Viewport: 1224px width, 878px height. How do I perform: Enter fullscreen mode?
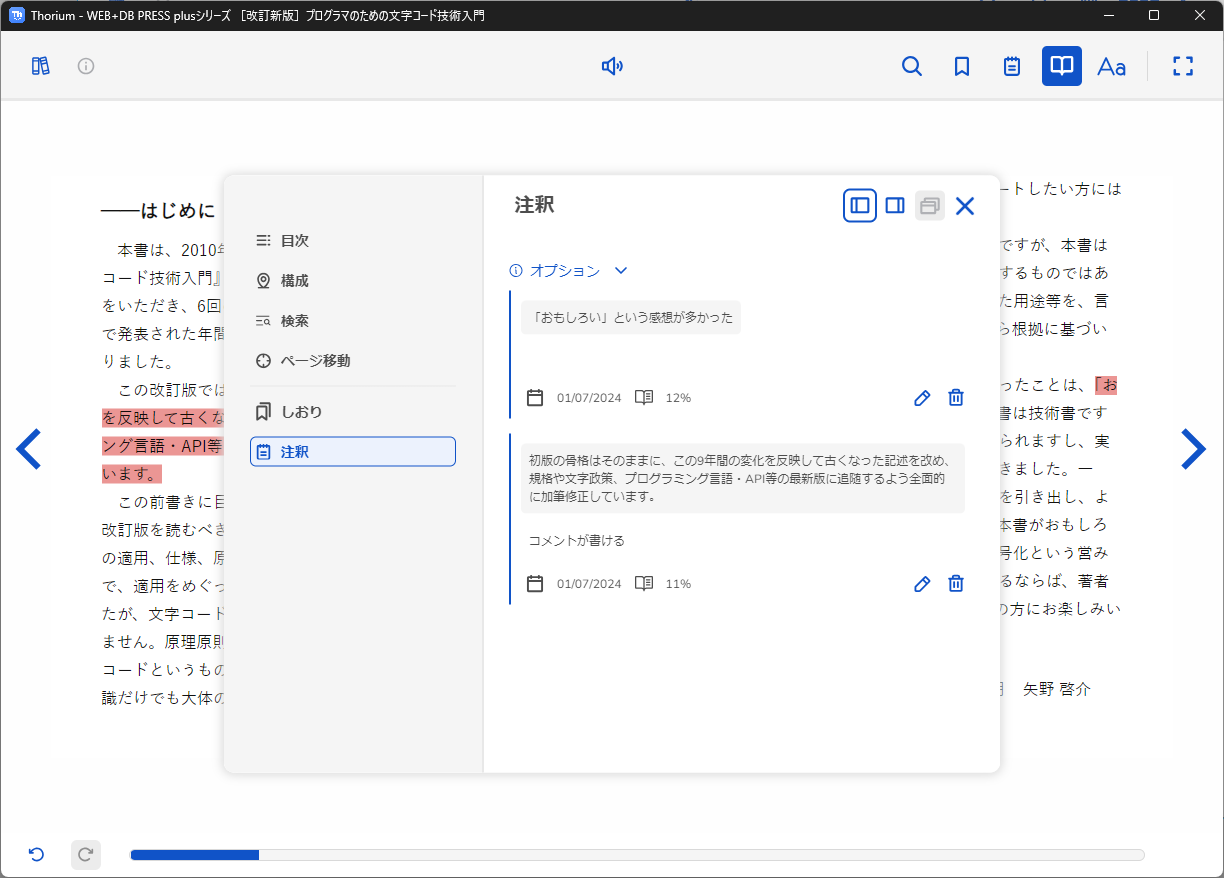(x=1183, y=66)
